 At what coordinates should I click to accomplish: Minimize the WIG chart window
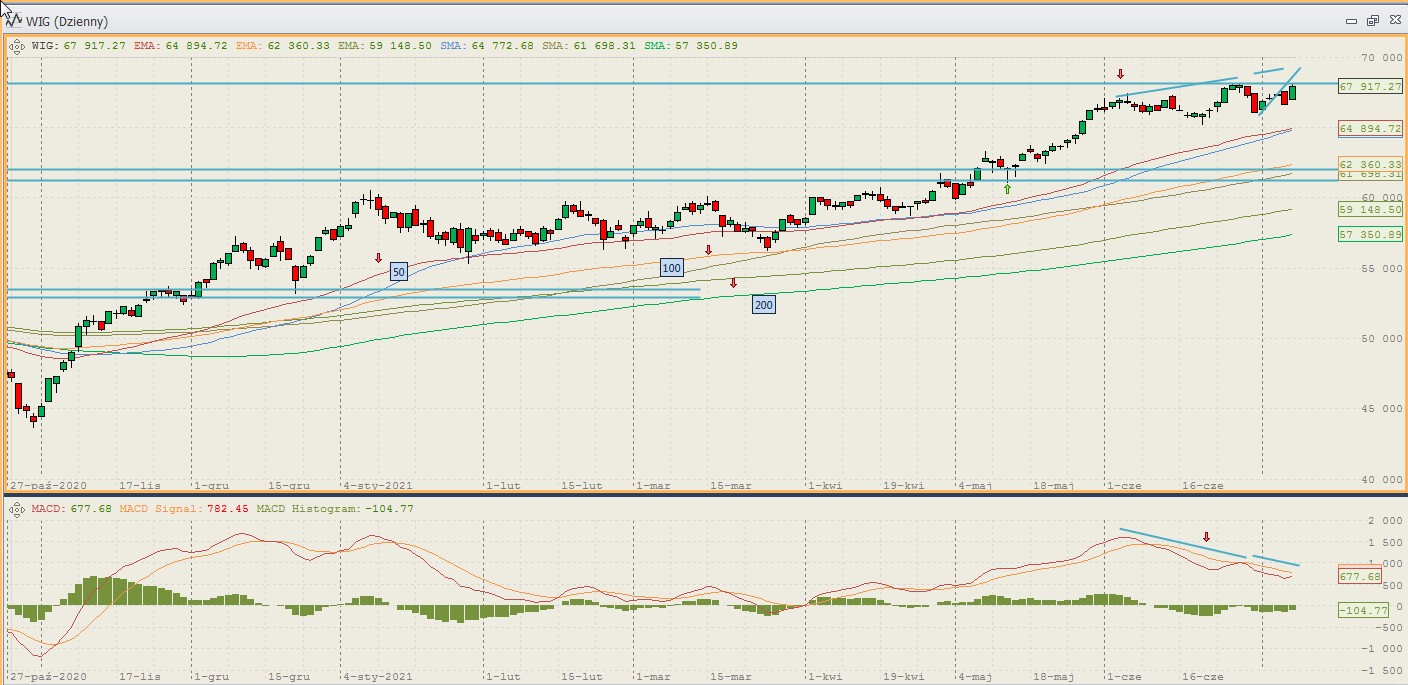(1352, 21)
